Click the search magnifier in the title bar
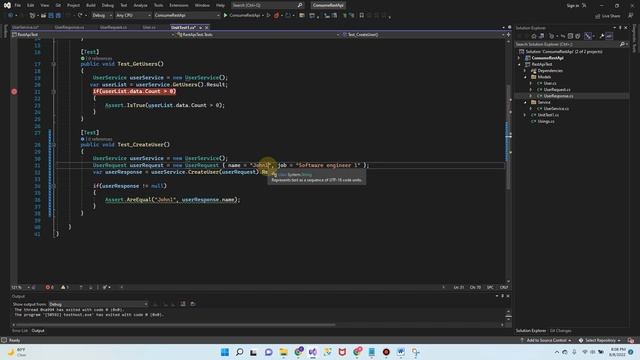The width and height of the screenshot is (640, 360). click(x=300, y=5)
